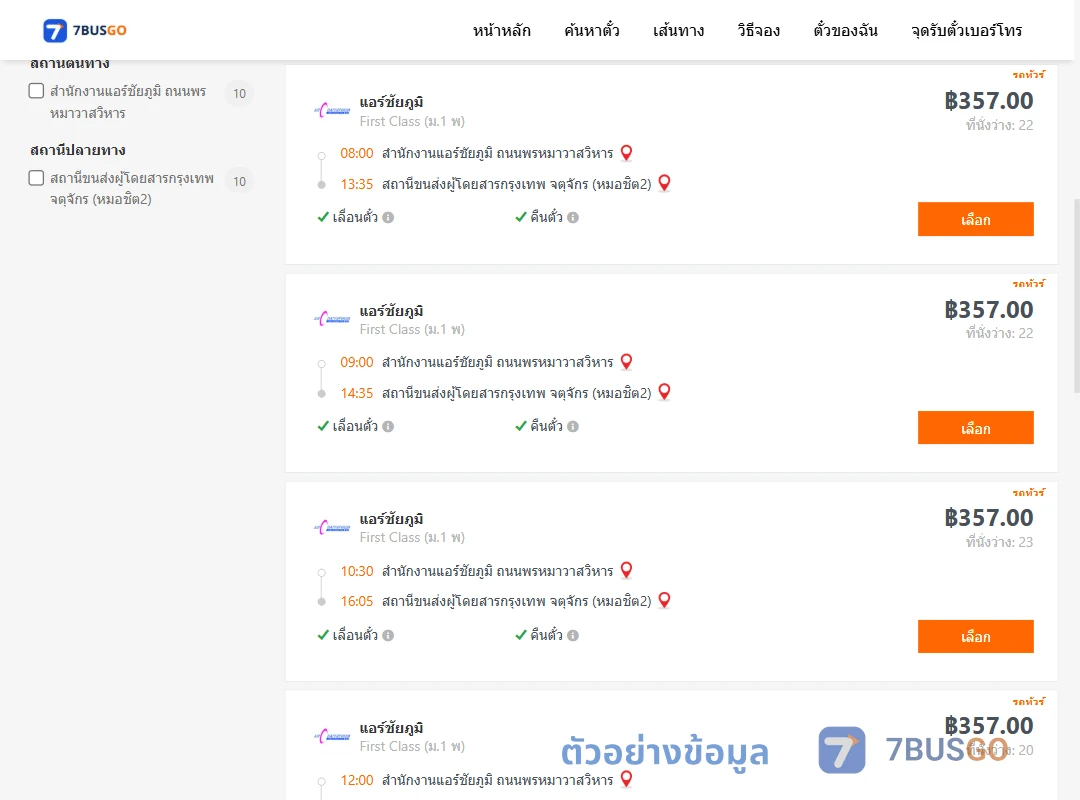Screen dimensions: 1080x800
Task: Click the คืนตั๋ว checkmark in 09:00 trip
Action: (x=521, y=426)
